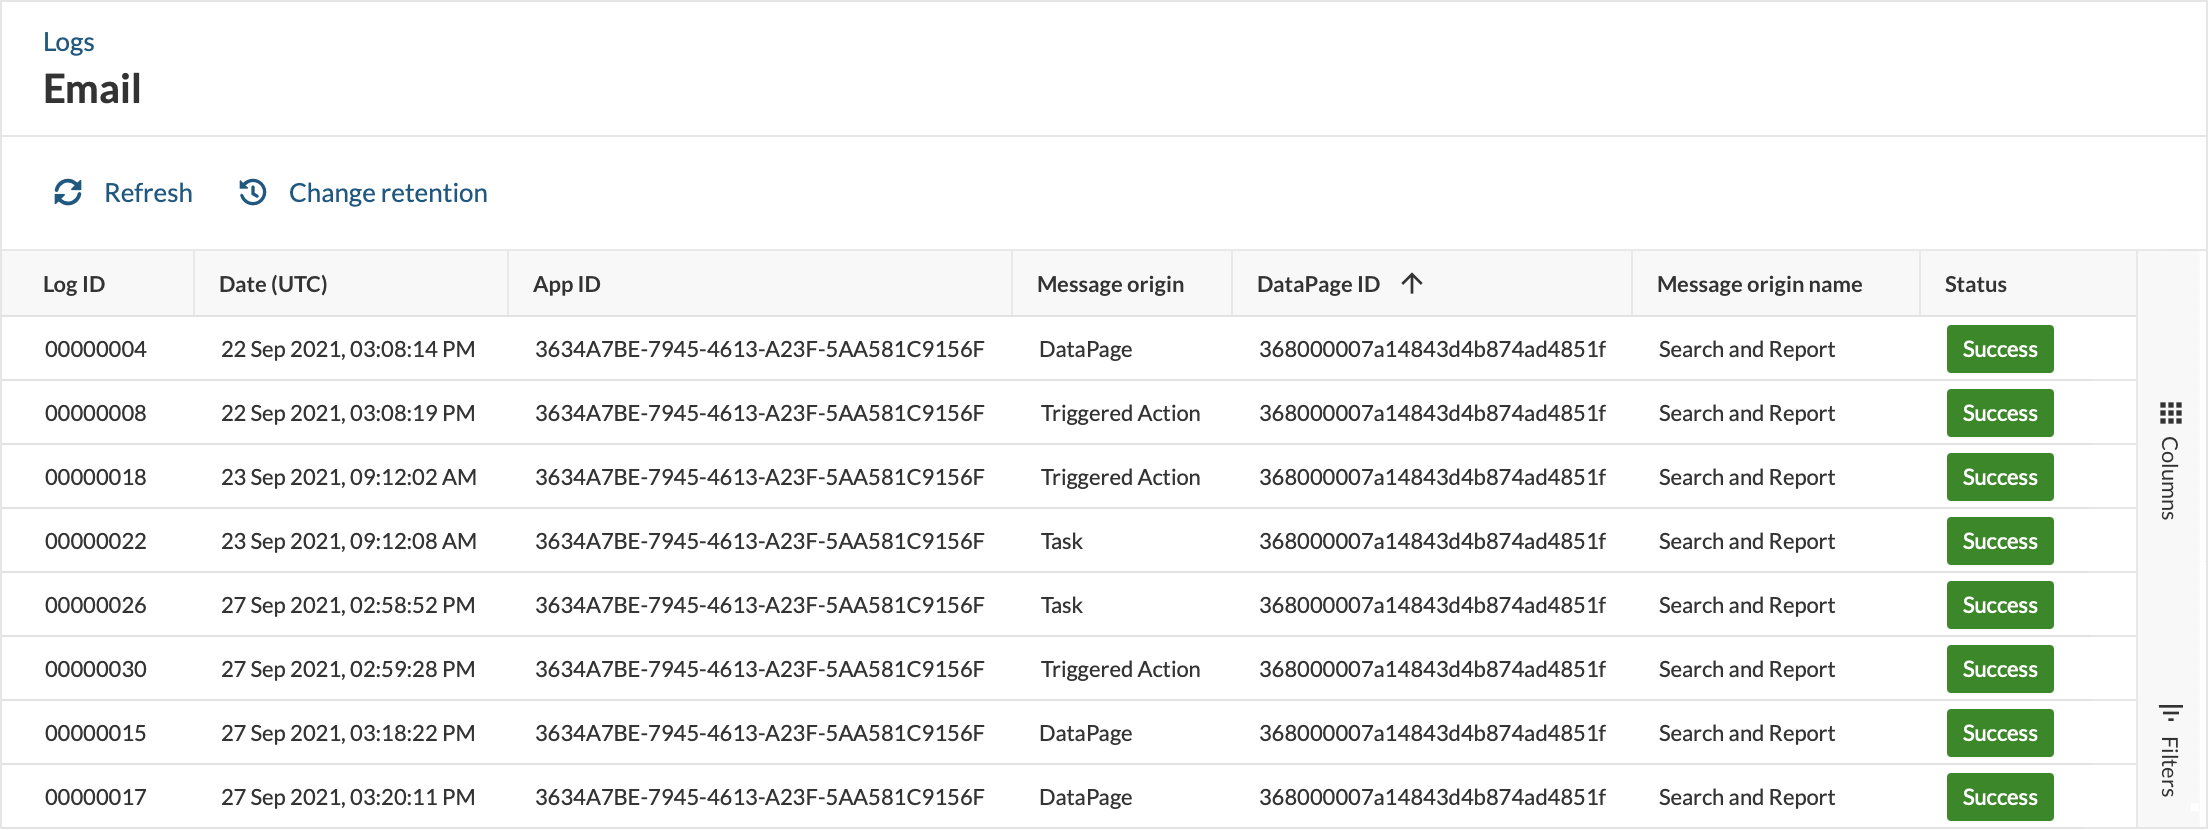
Task: Click date 27 Sep 2021, 03:18:22 PM
Action: (x=348, y=733)
